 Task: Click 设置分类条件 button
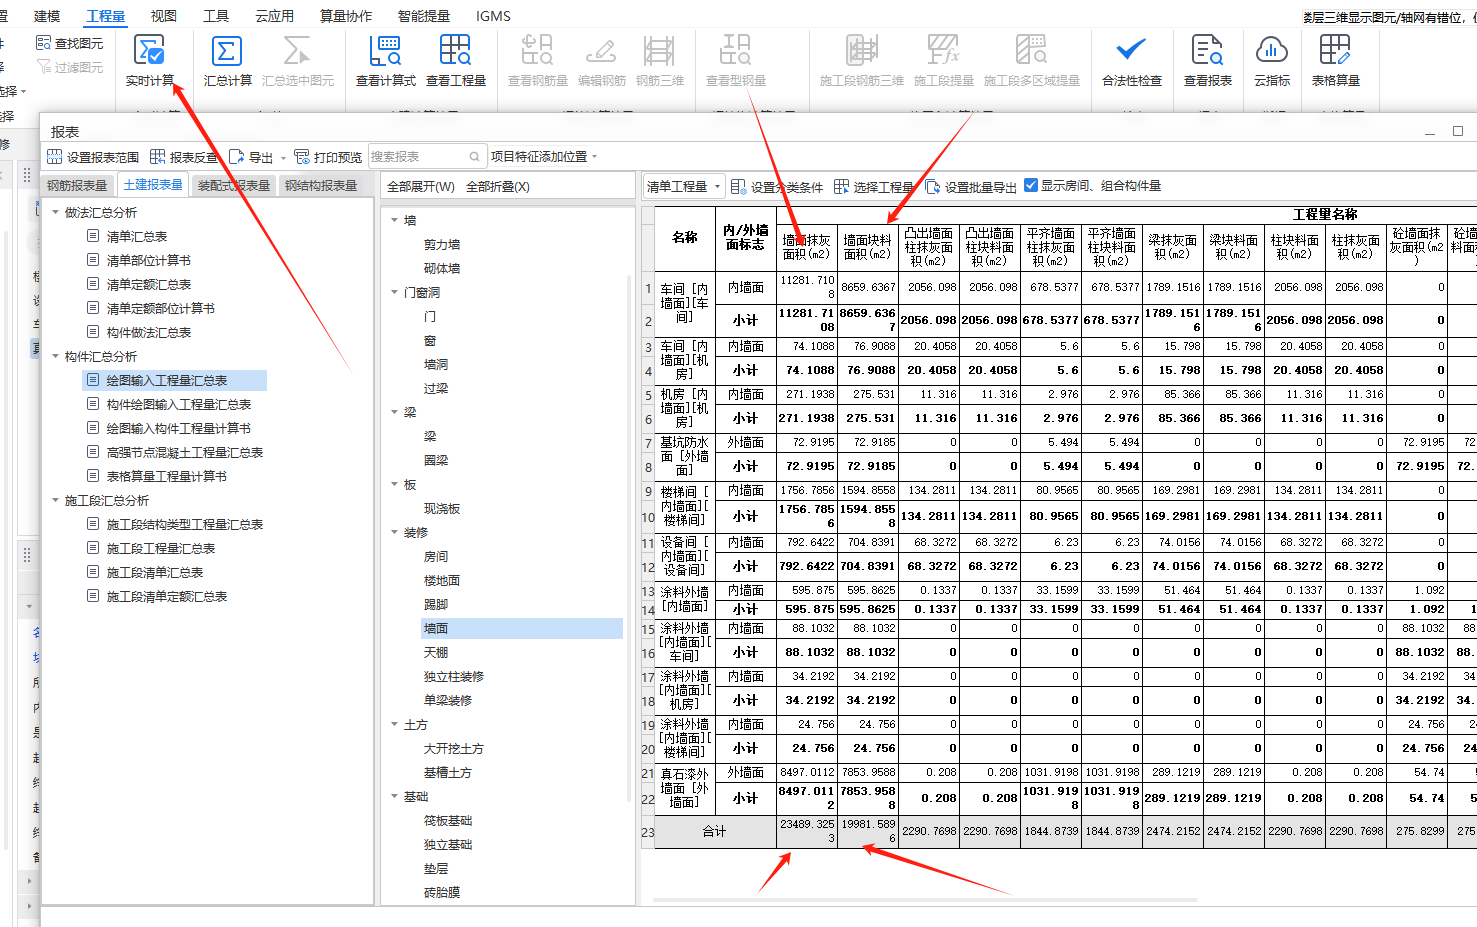[x=777, y=187]
